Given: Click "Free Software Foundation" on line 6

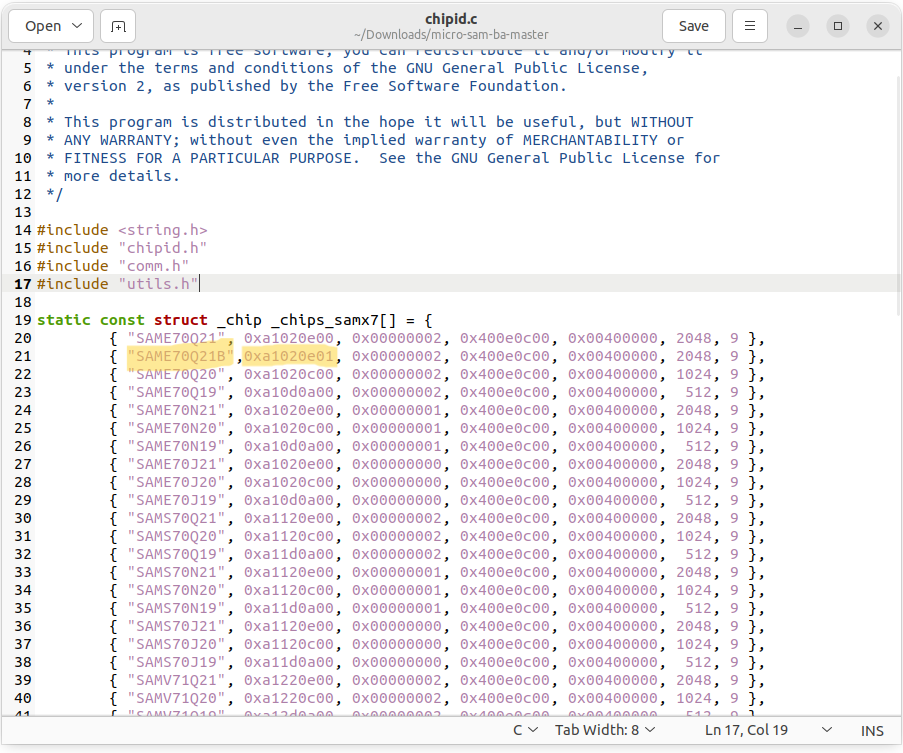Looking at the screenshot, I should (x=451, y=86).
